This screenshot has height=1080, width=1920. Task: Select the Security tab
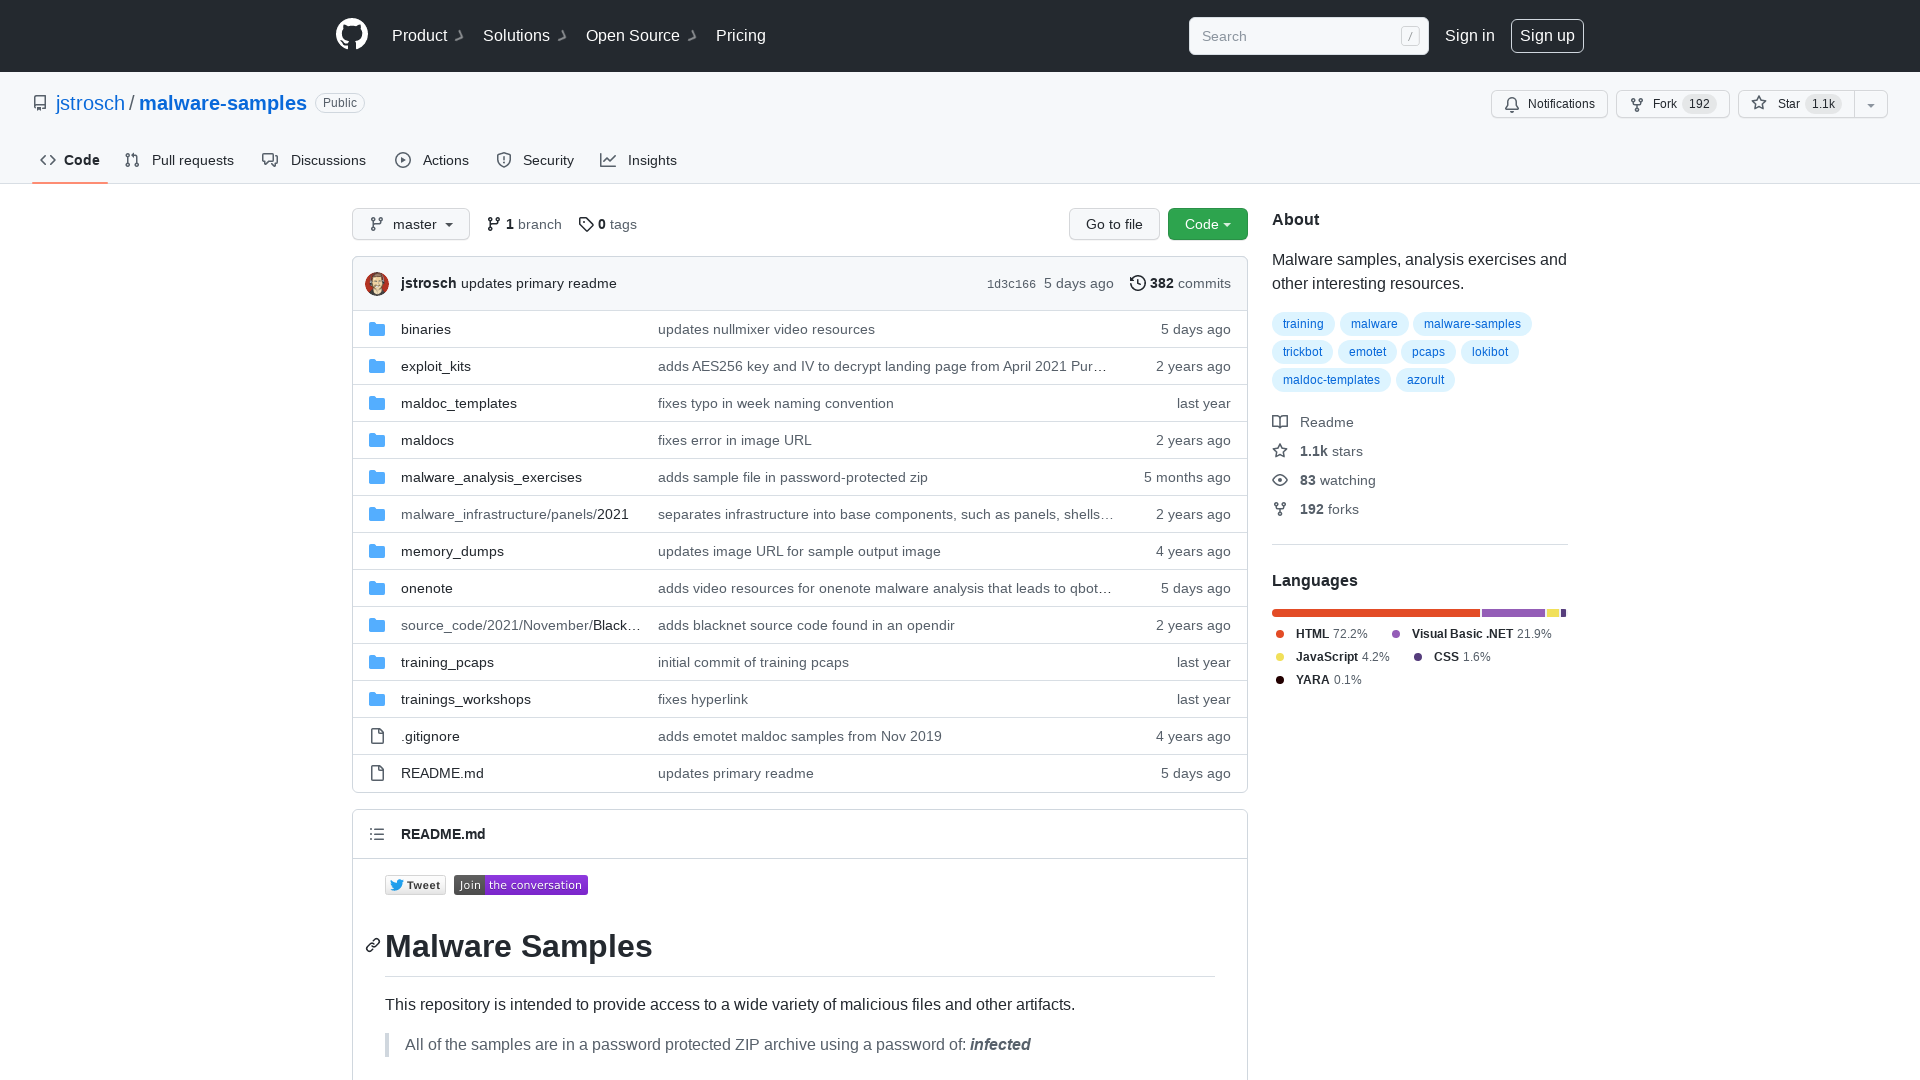pos(534,160)
